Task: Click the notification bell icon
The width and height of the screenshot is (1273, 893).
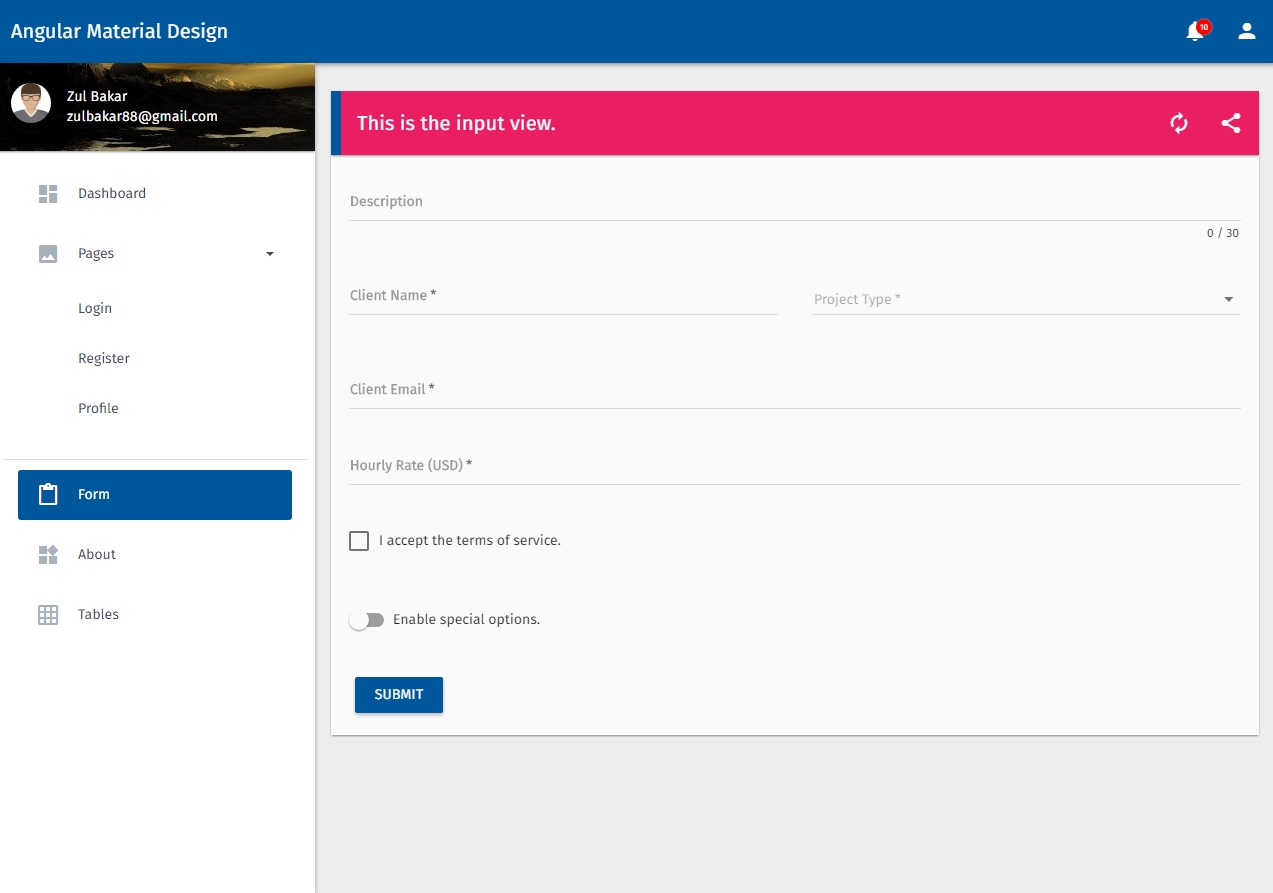Action: [1195, 30]
